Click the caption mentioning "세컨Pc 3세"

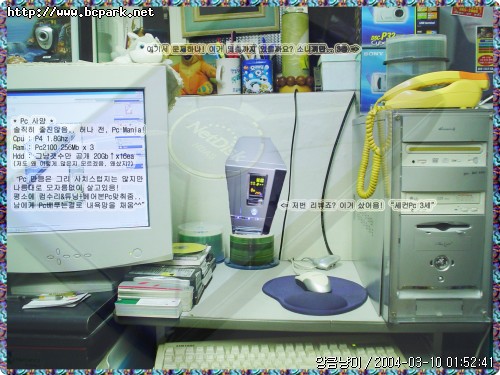[358, 206]
